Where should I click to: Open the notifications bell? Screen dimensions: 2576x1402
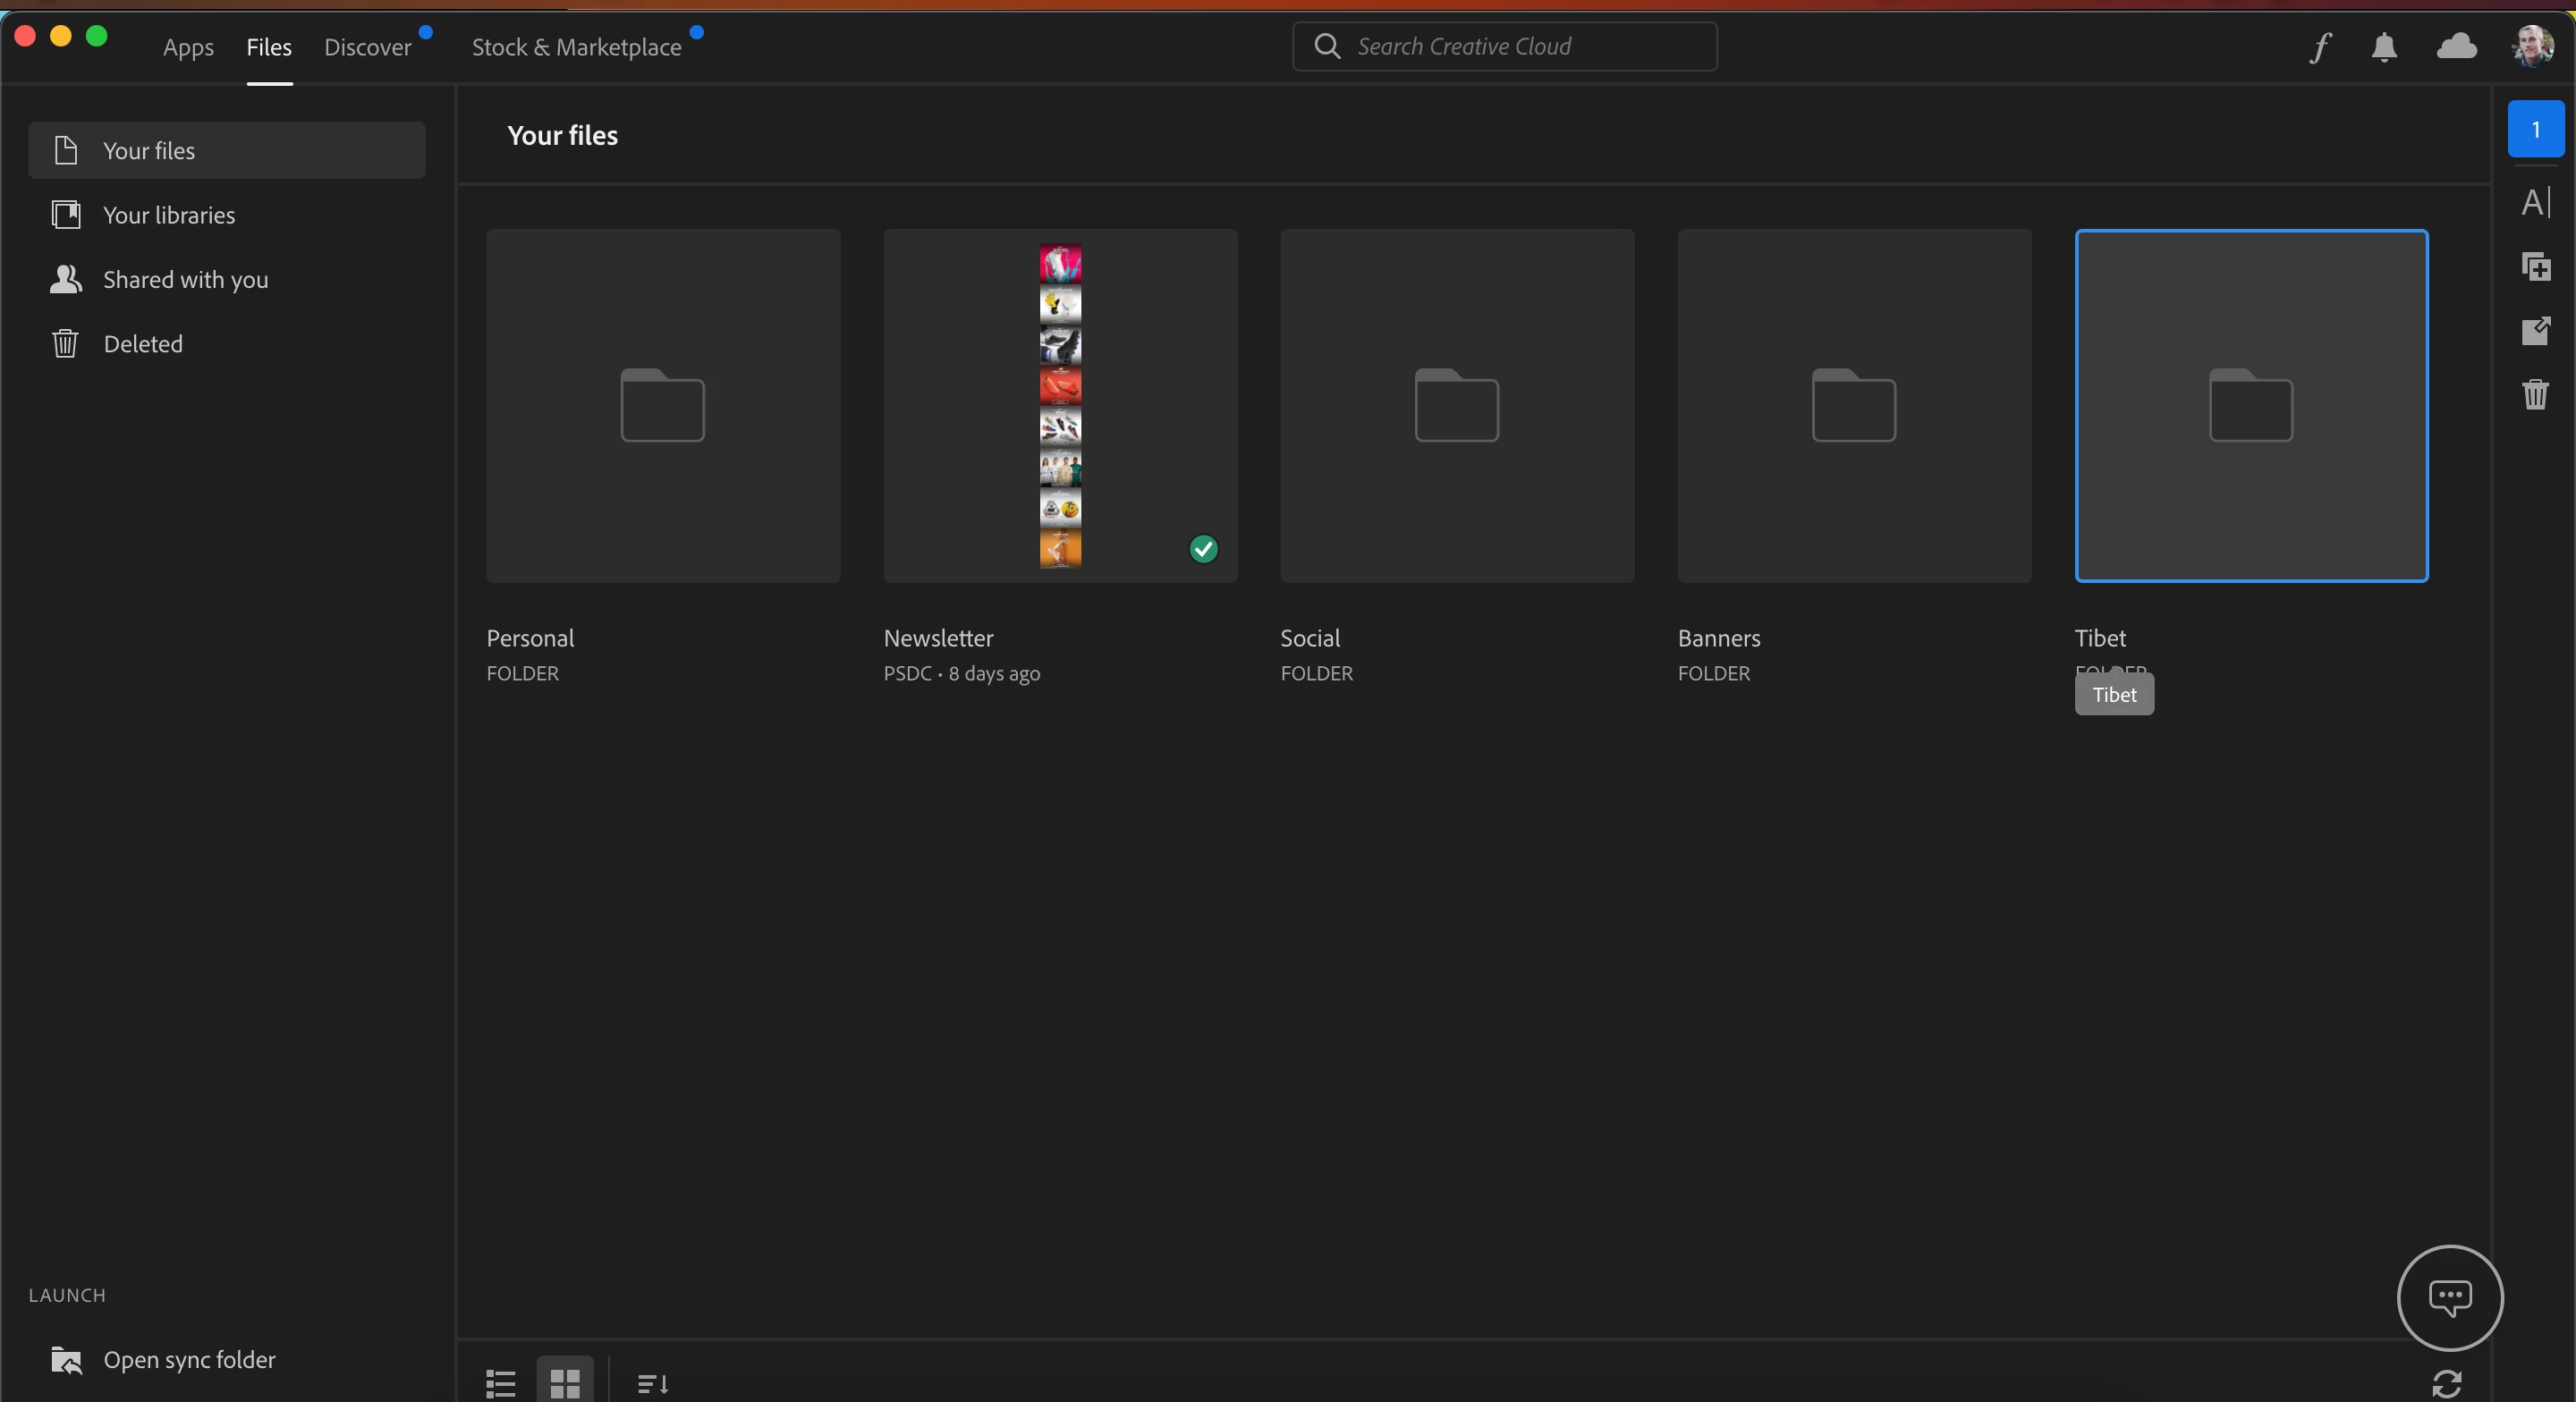[2384, 47]
